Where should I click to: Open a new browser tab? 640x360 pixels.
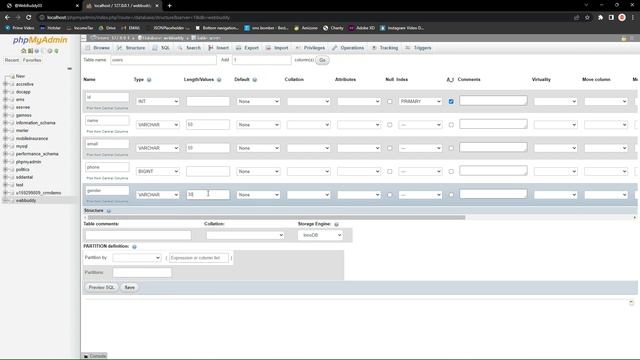(169, 6)
